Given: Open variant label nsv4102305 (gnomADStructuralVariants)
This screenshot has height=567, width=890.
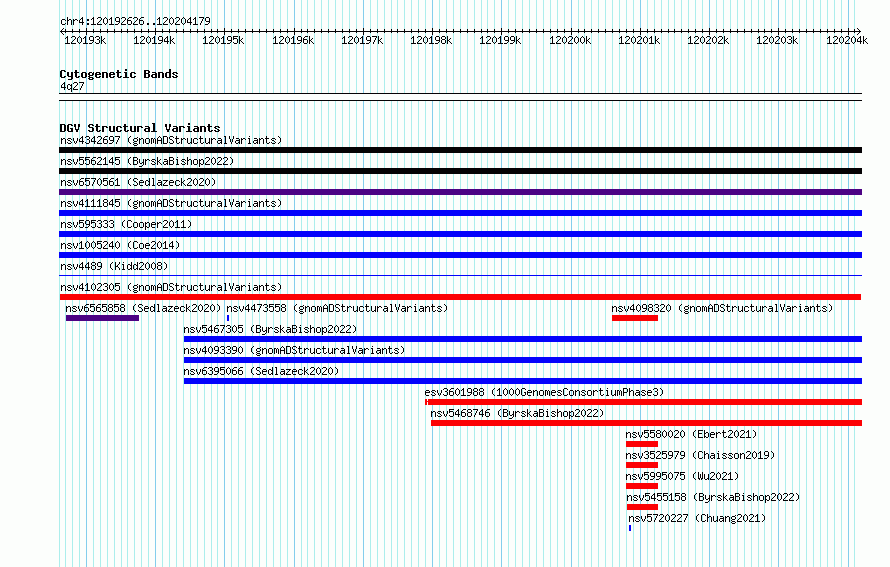Looking at the screenshot, I should (x=171, y=287).
